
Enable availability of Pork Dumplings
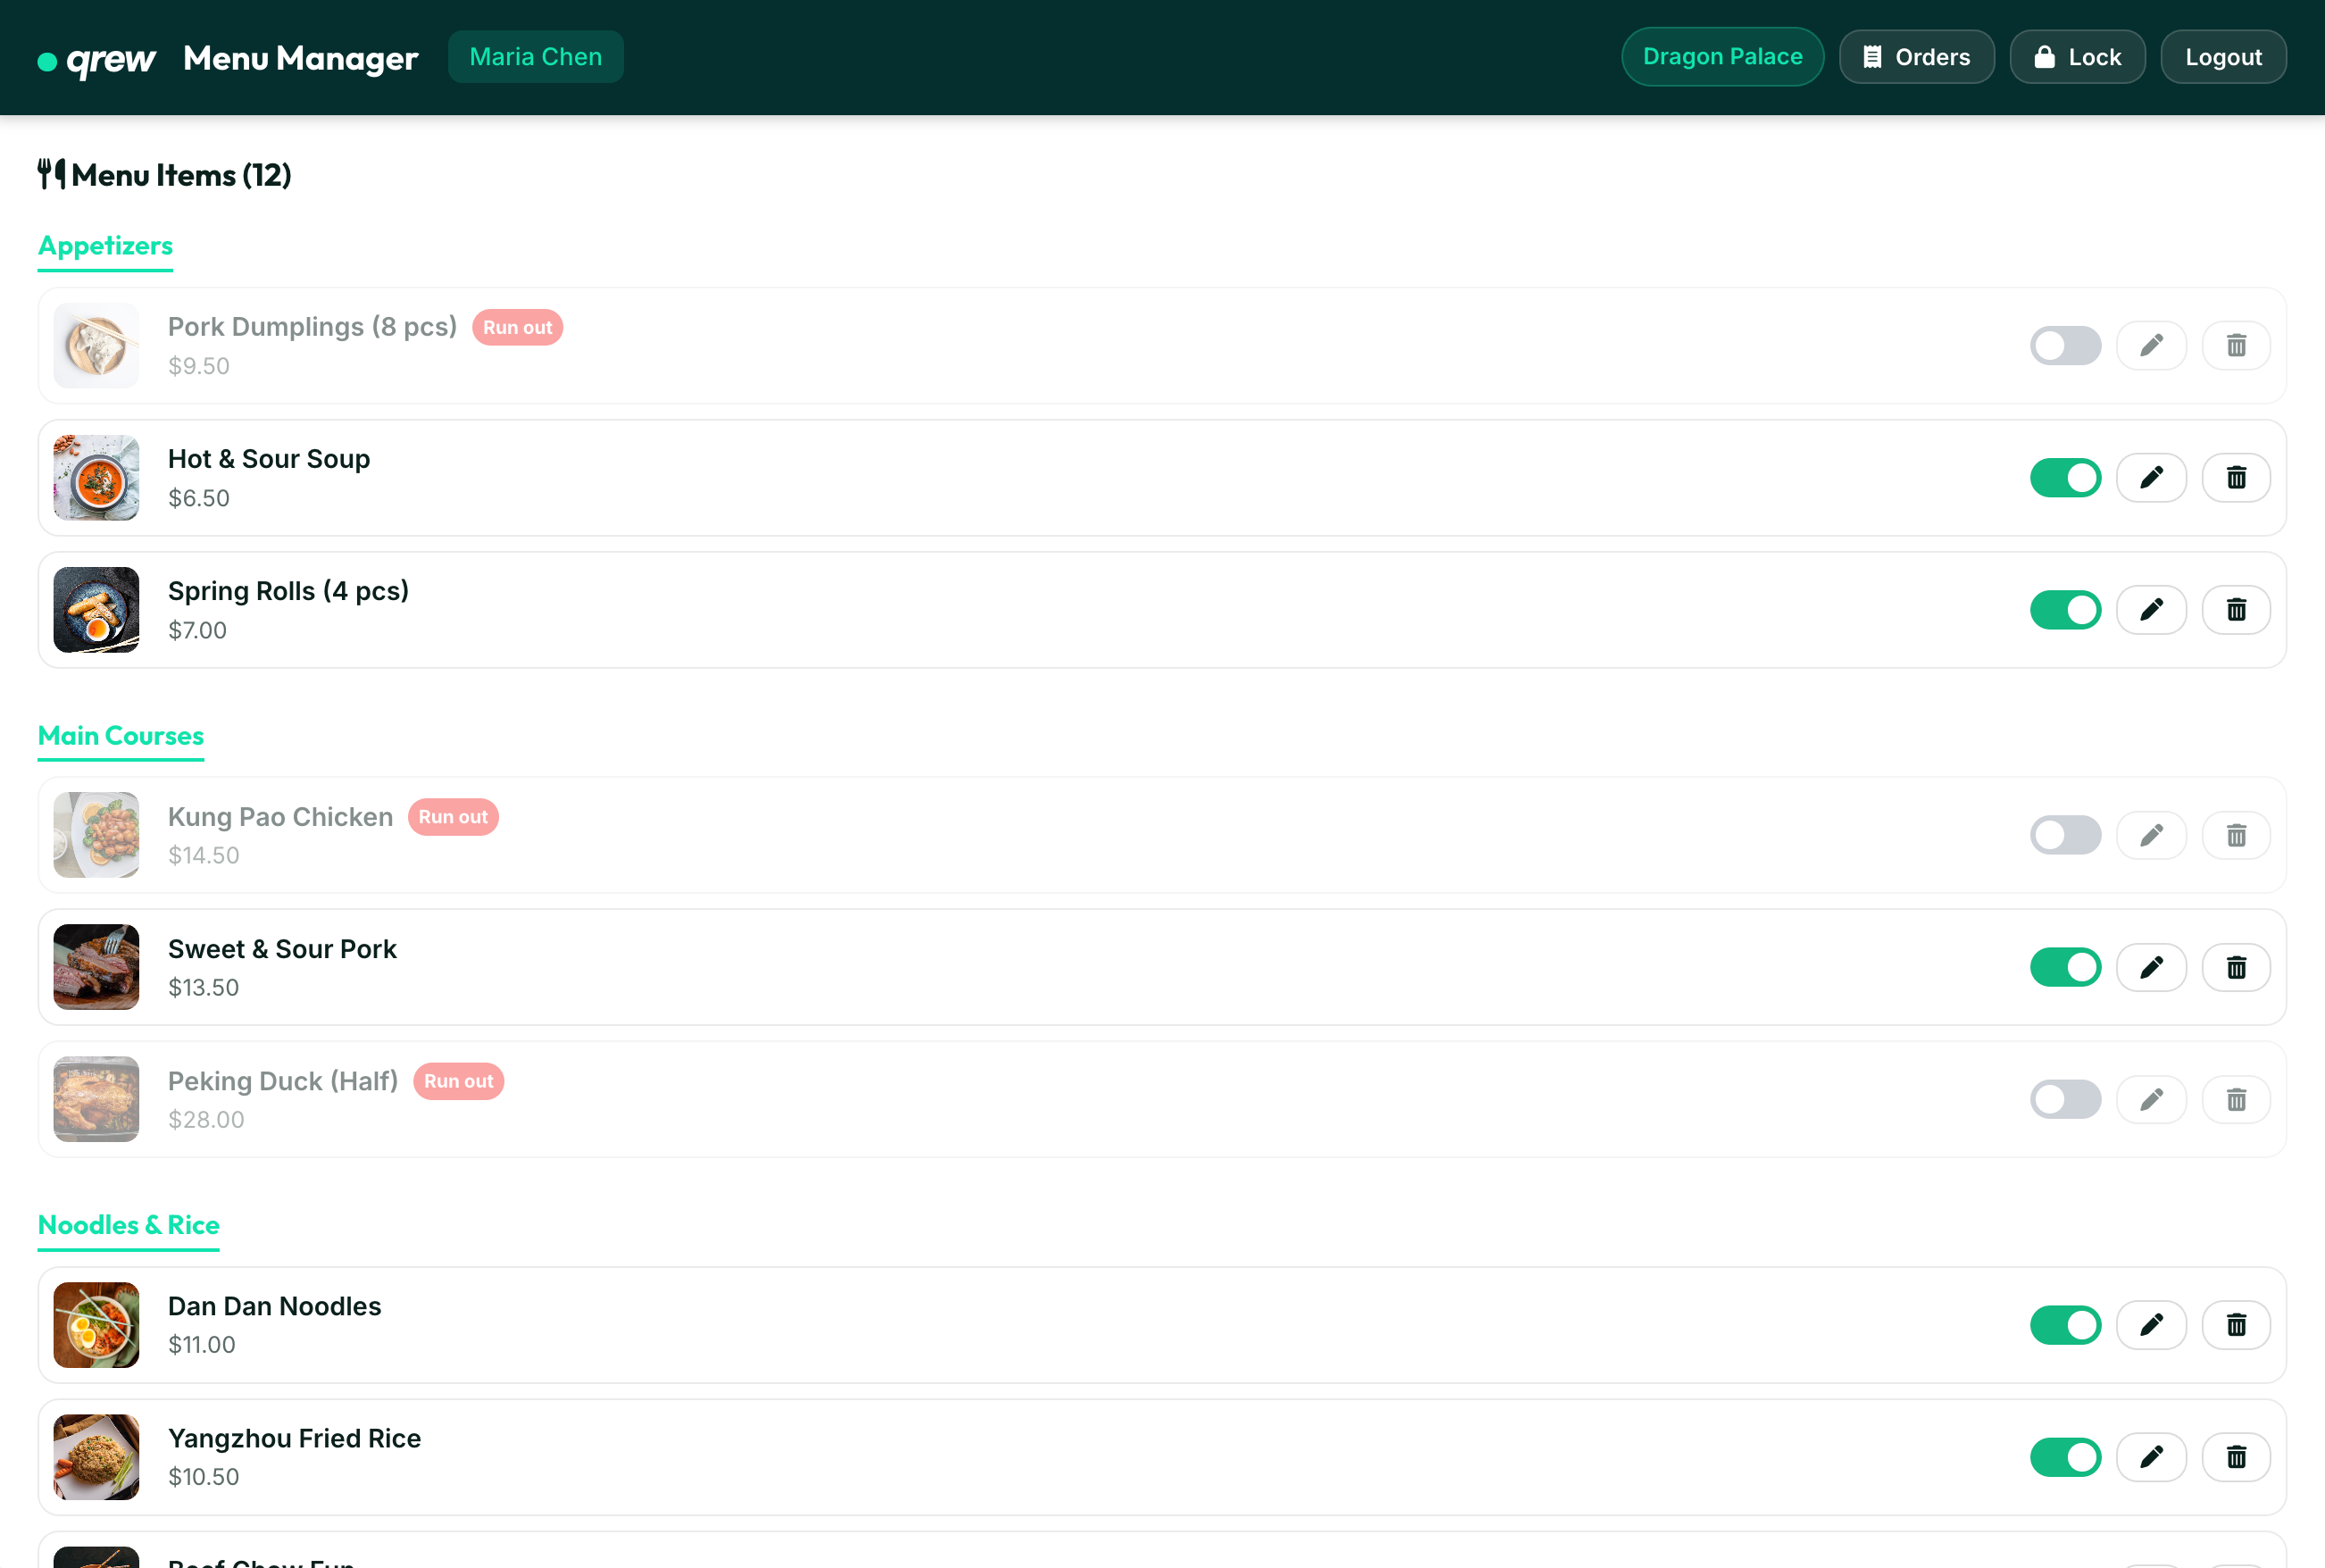2065,345
